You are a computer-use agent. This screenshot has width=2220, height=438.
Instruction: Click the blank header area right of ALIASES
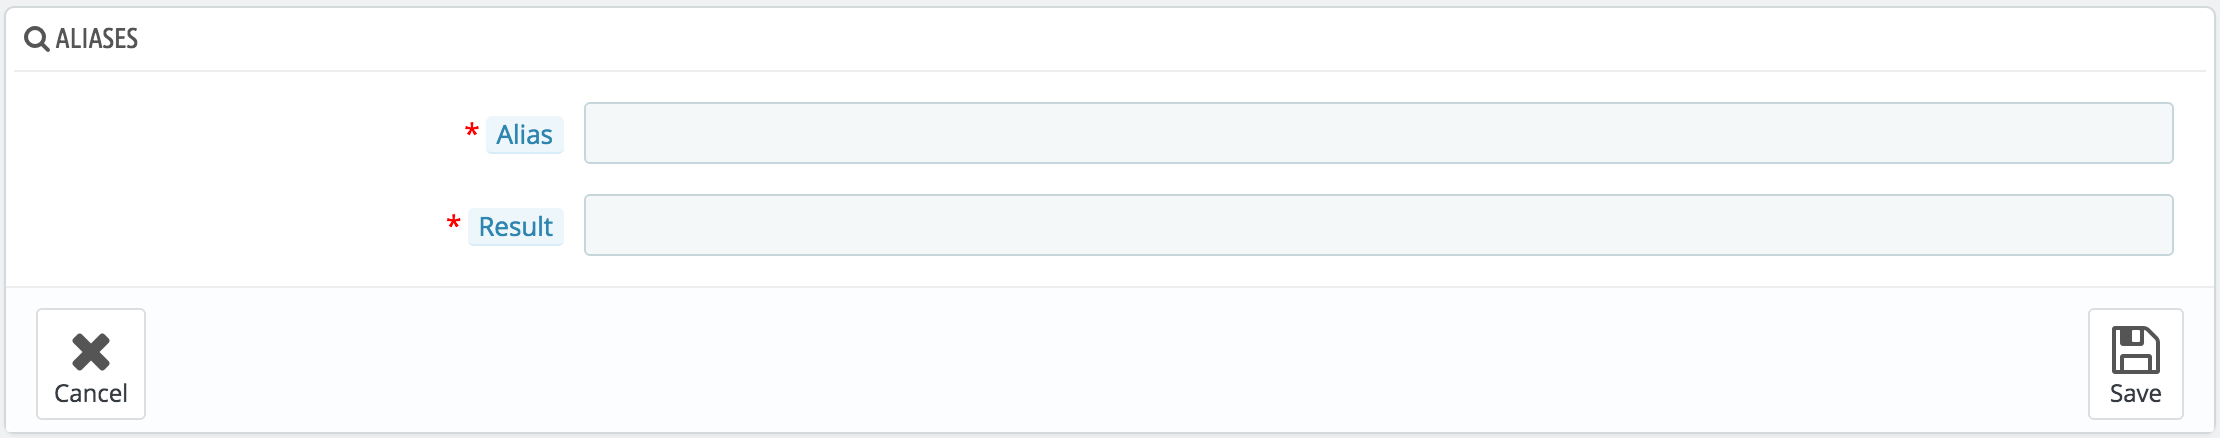click(x=1170, y=39)
